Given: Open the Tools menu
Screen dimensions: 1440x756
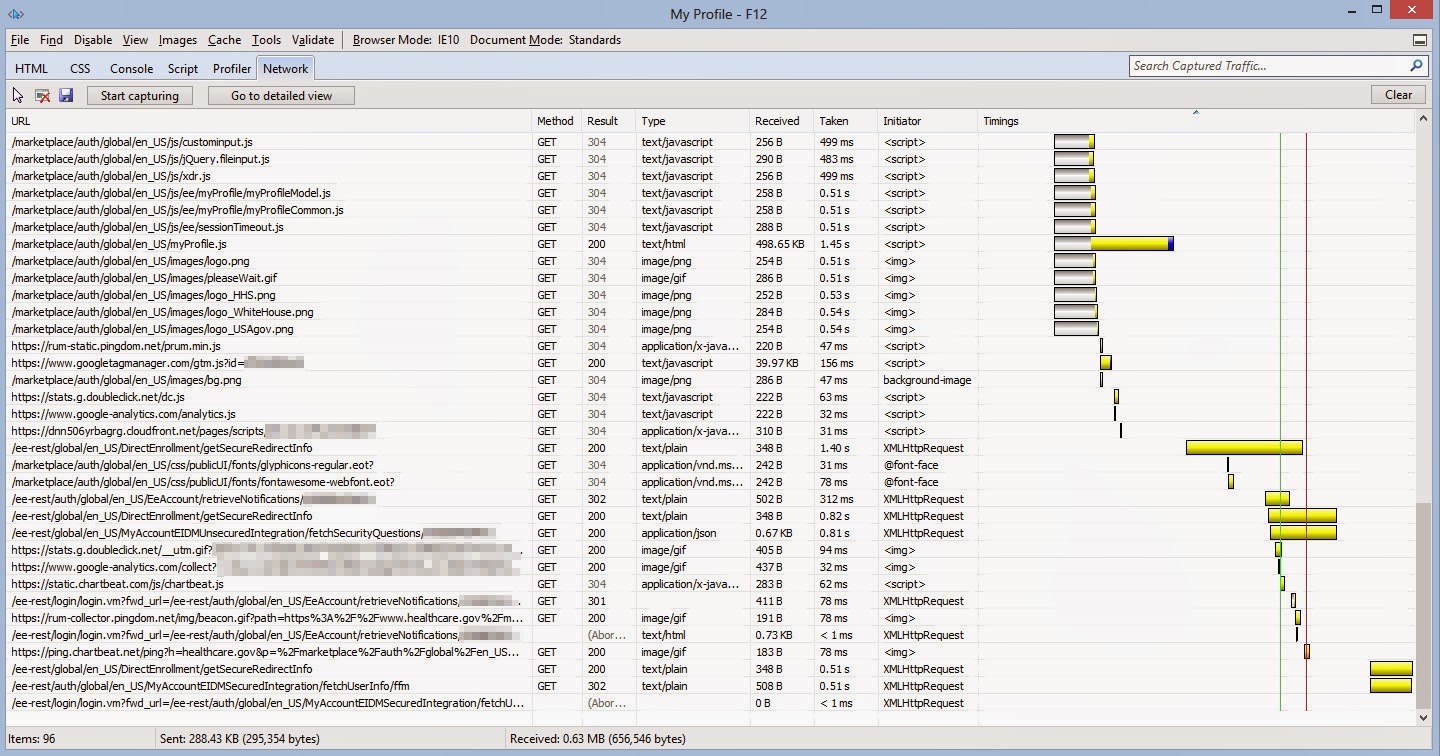Looking at the screenshot, I should pyautogui.click(x=266, y=40).
